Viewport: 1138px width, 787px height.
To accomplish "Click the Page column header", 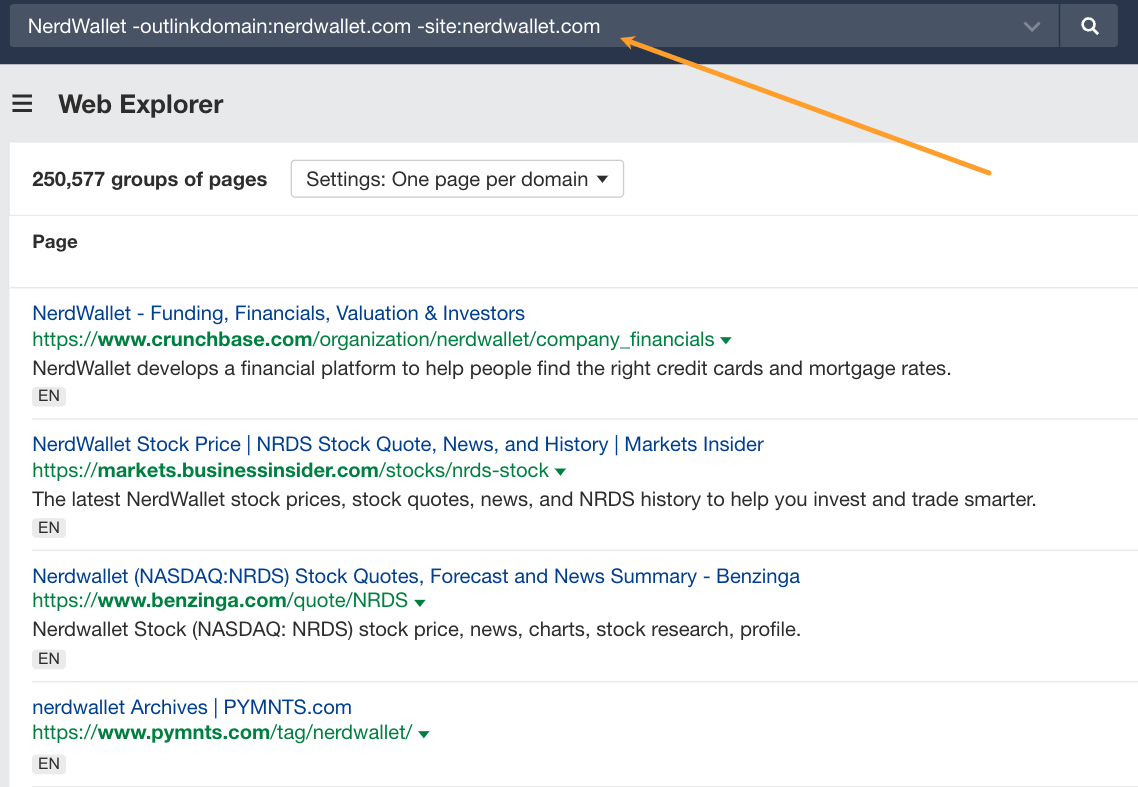I will pos(55,241).
